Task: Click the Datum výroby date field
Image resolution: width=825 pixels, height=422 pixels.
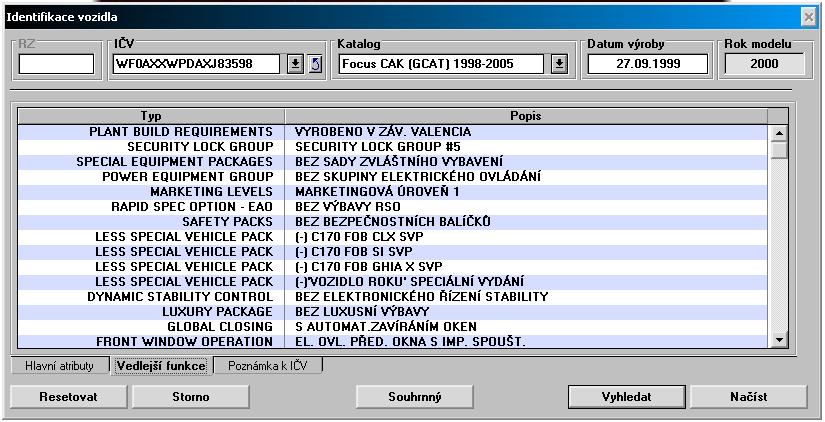Action: click(648, 64)
